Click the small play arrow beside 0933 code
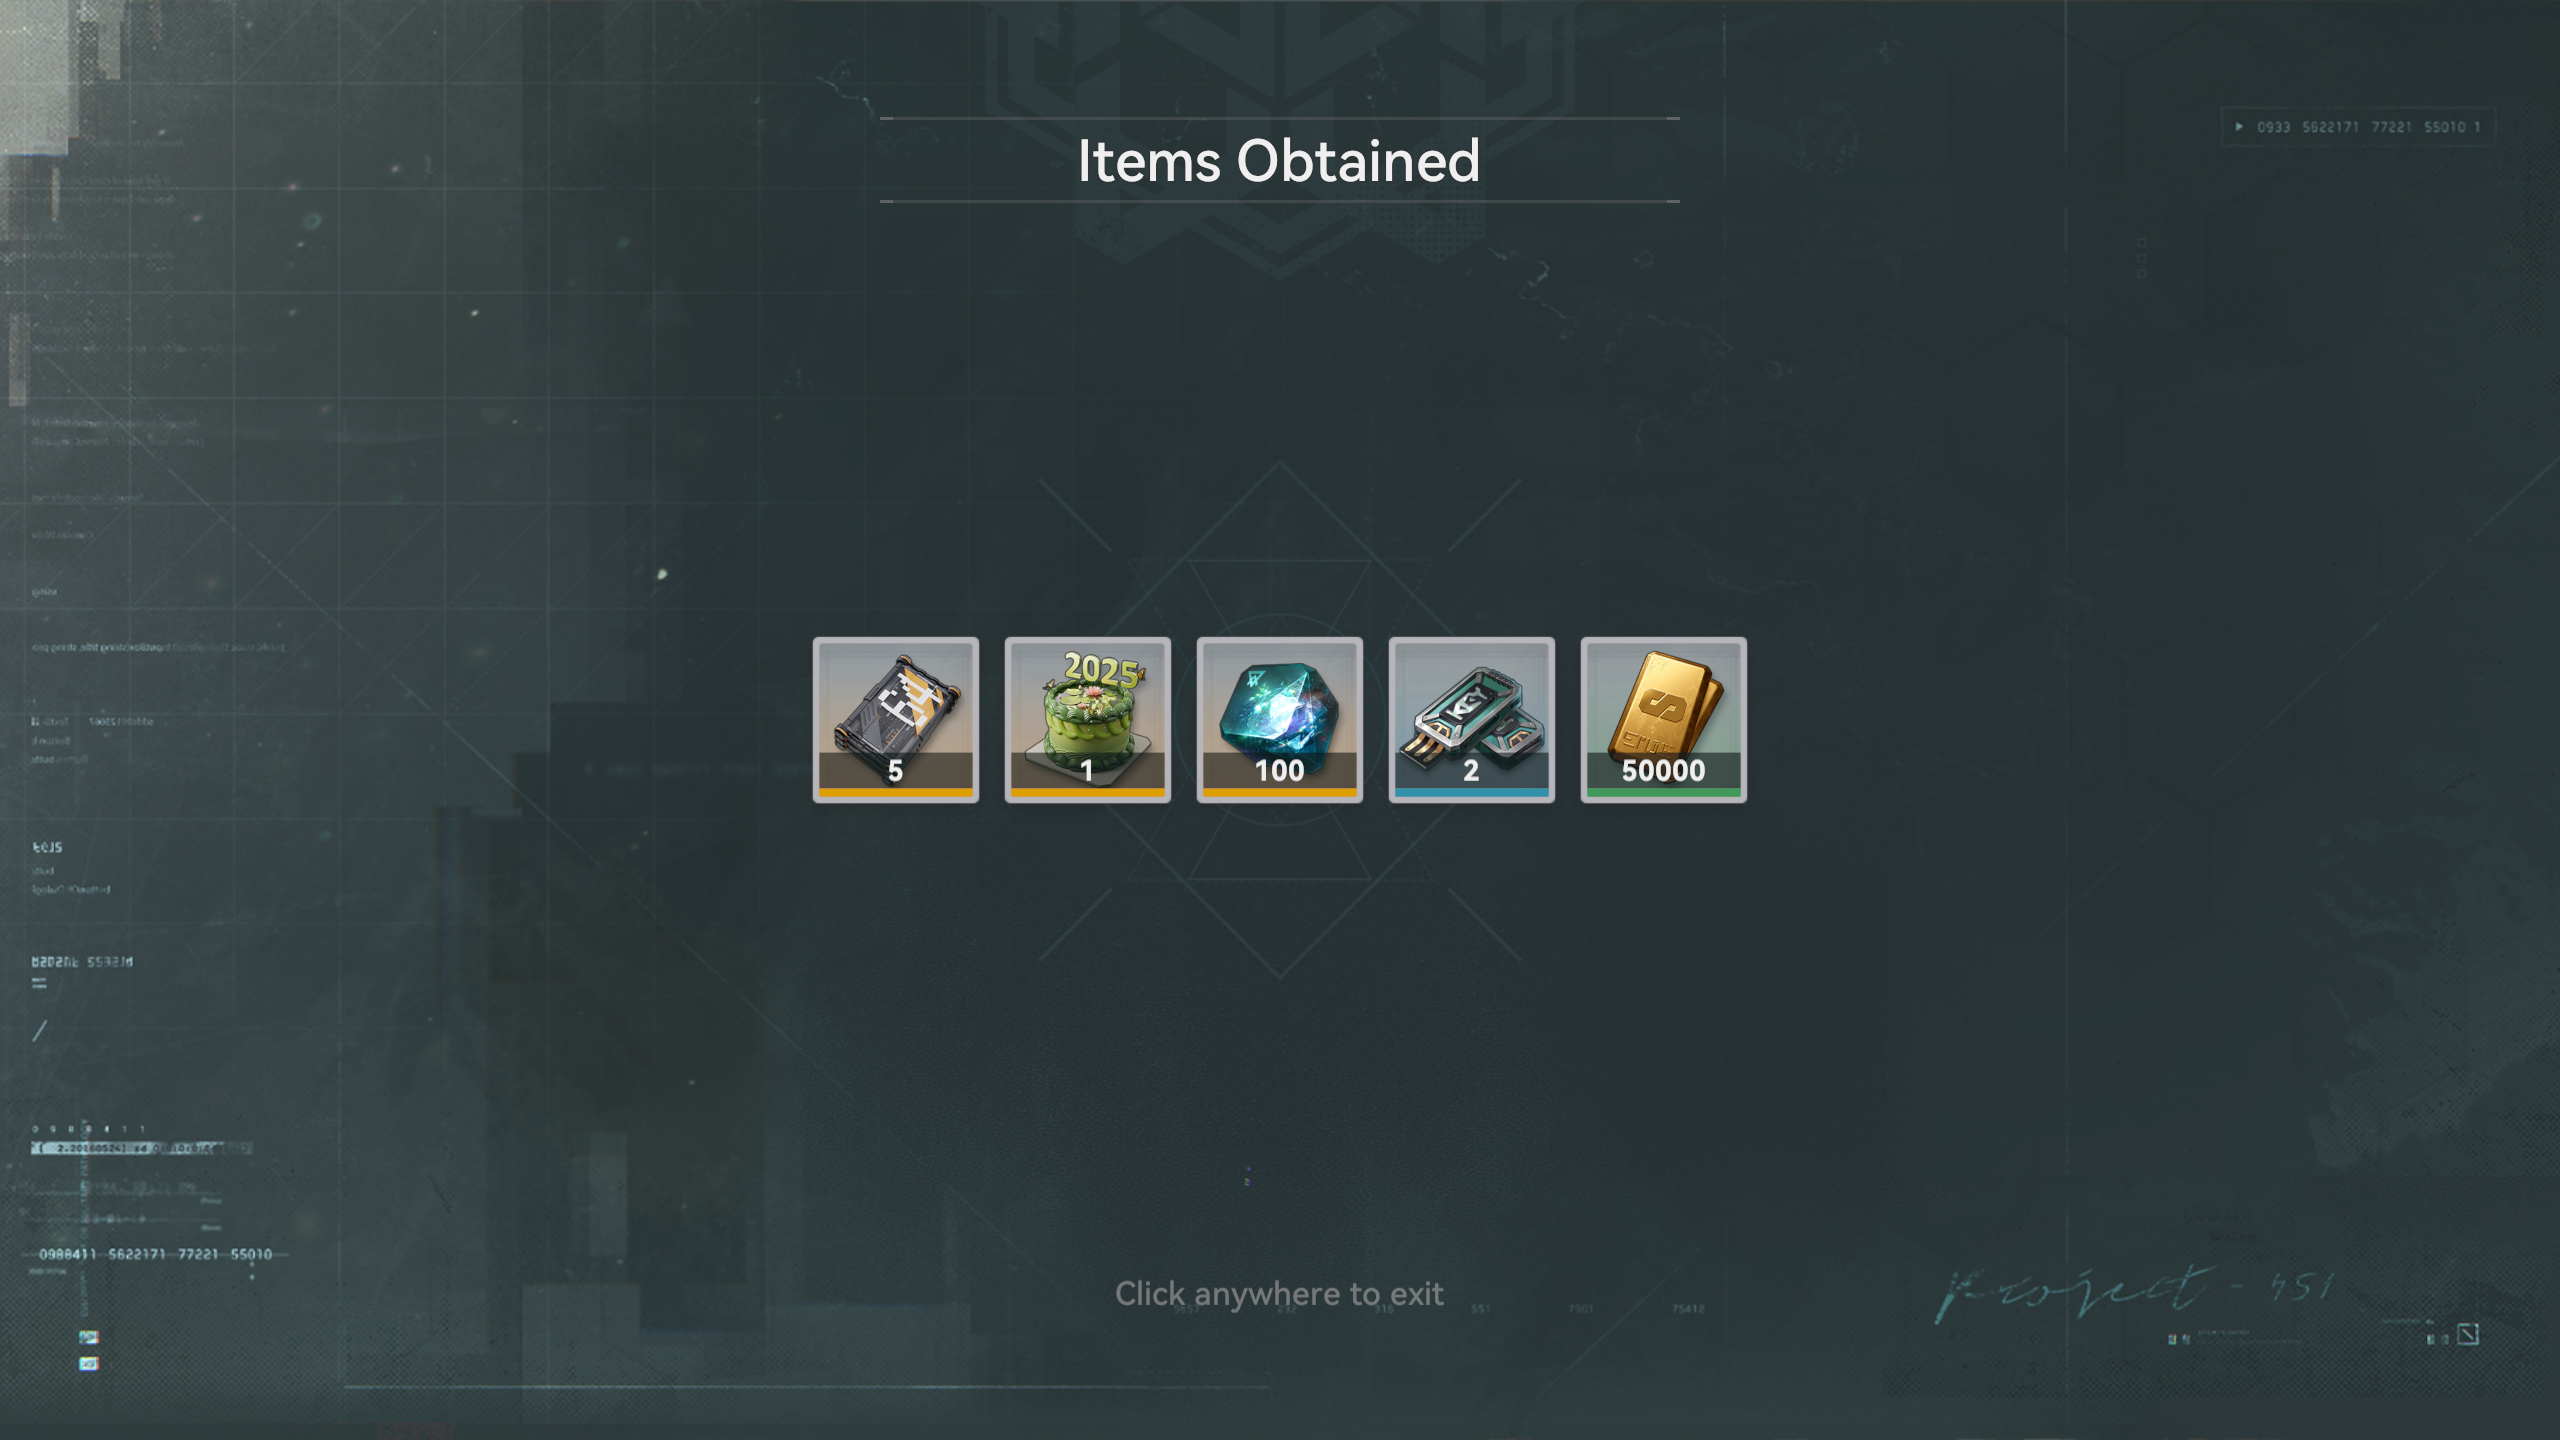2560x1440 pixels. (2239, 127)
